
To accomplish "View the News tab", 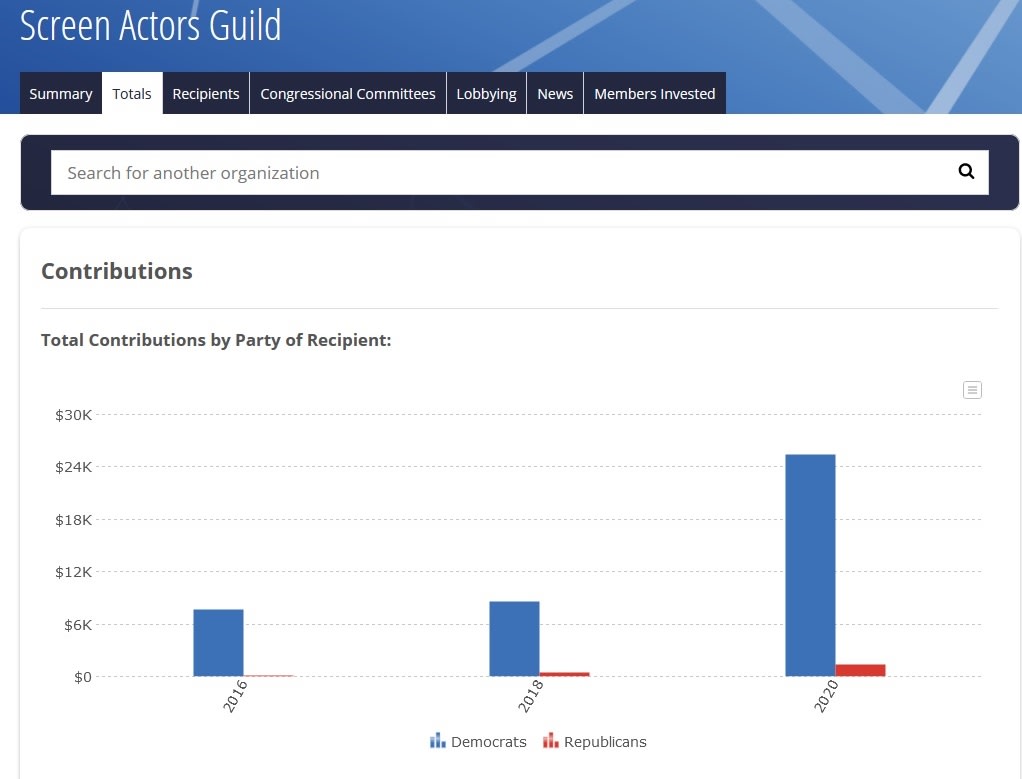I will (x=555, y=93).
